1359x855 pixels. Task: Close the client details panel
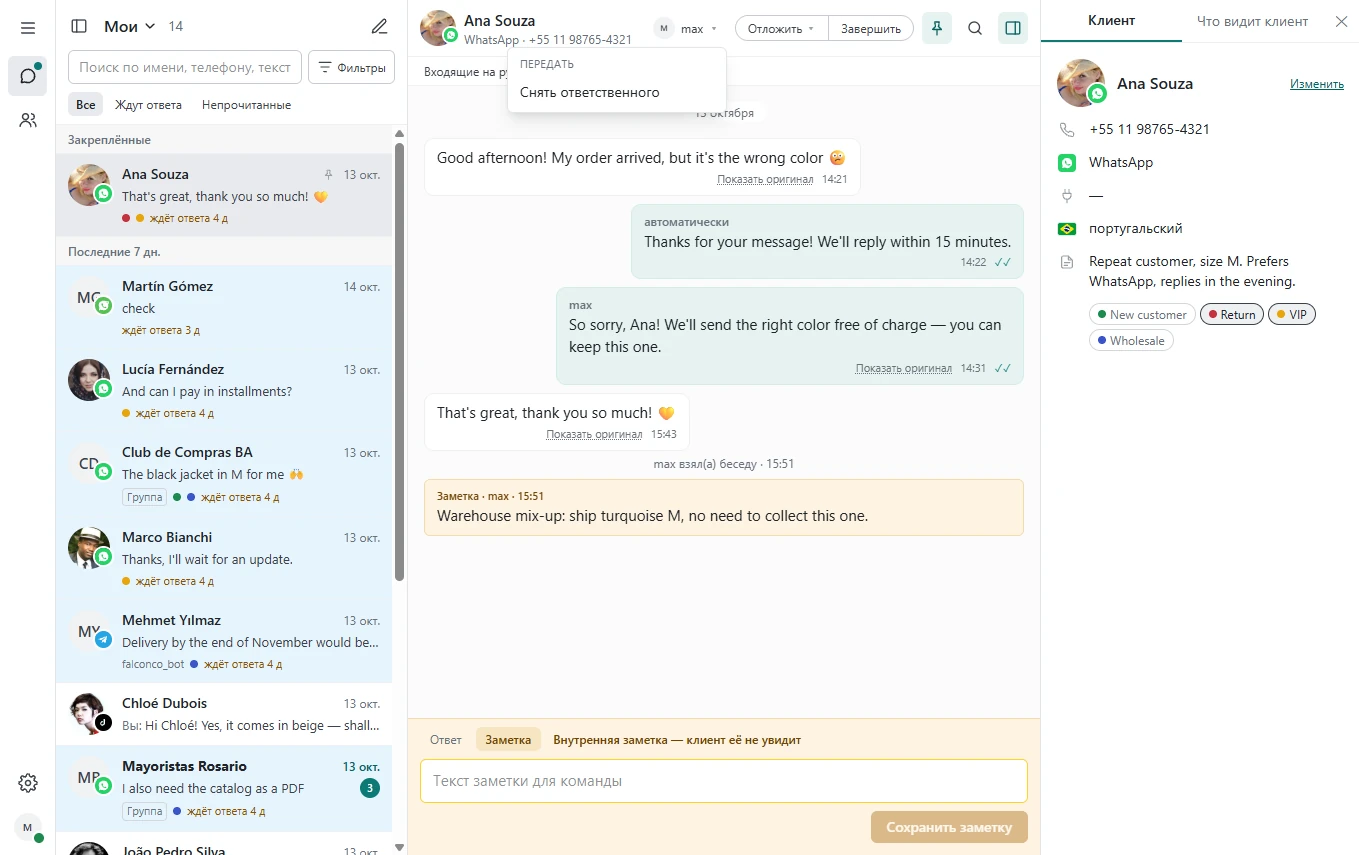click(x=1342, y=21)
